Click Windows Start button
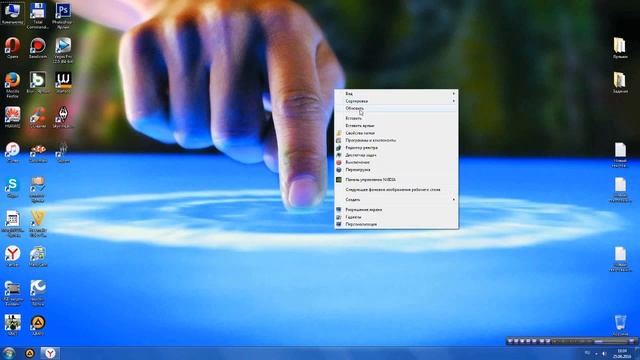This screenshot has width=640, height=360. 9,353
